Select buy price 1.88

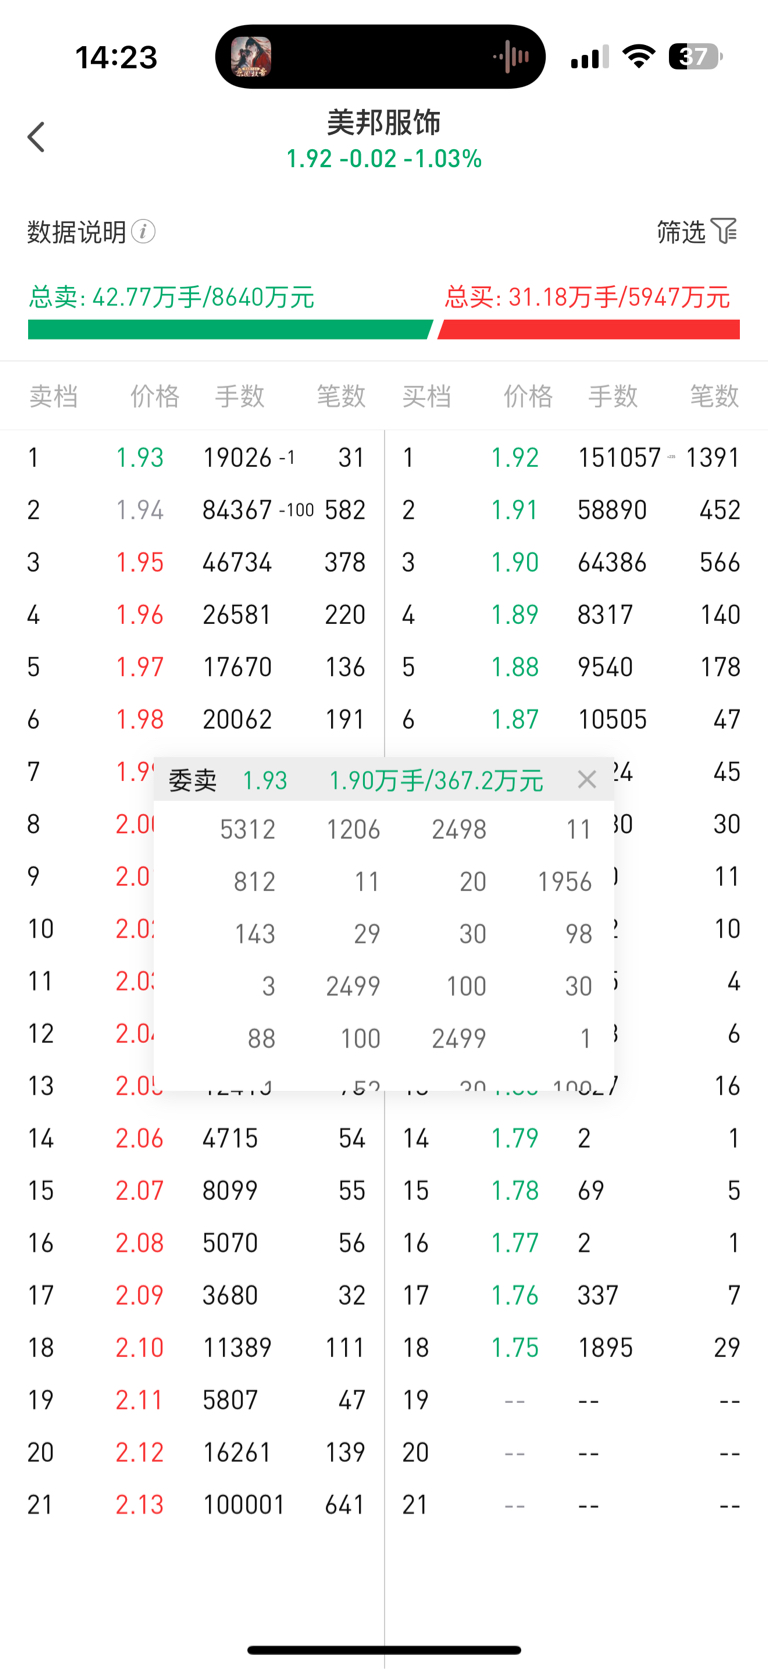click(515, 667)
